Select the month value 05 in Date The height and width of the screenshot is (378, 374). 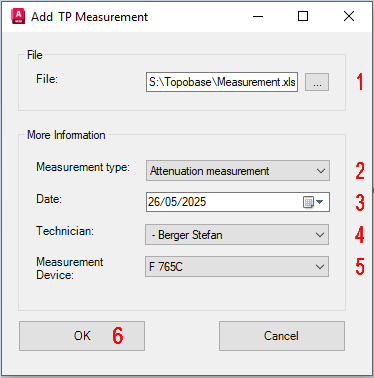click(x=167, y=202)
